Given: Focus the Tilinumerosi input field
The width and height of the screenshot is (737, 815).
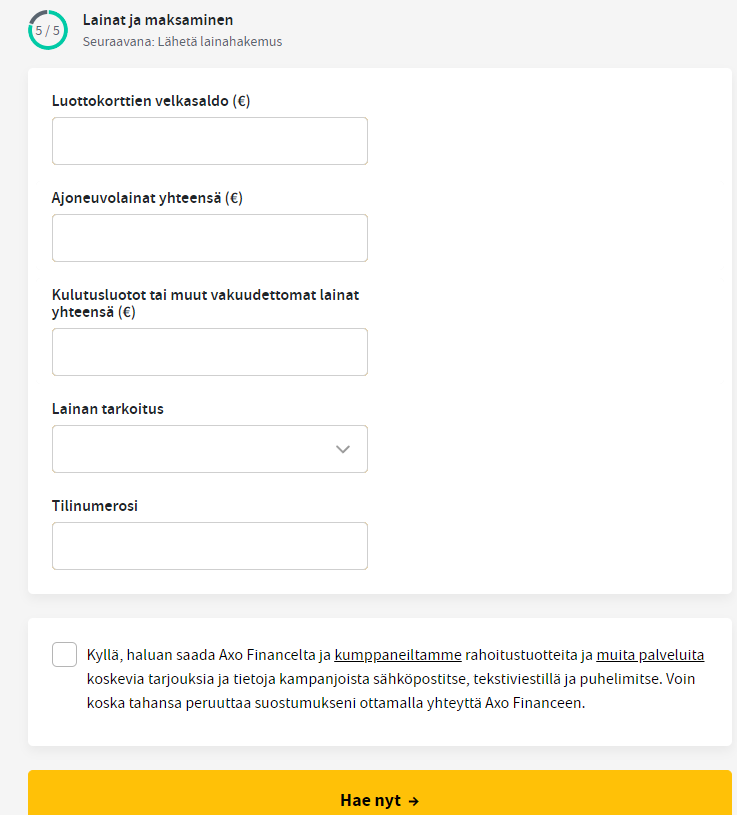Looking at the screenshot, I should click(210, 546).
